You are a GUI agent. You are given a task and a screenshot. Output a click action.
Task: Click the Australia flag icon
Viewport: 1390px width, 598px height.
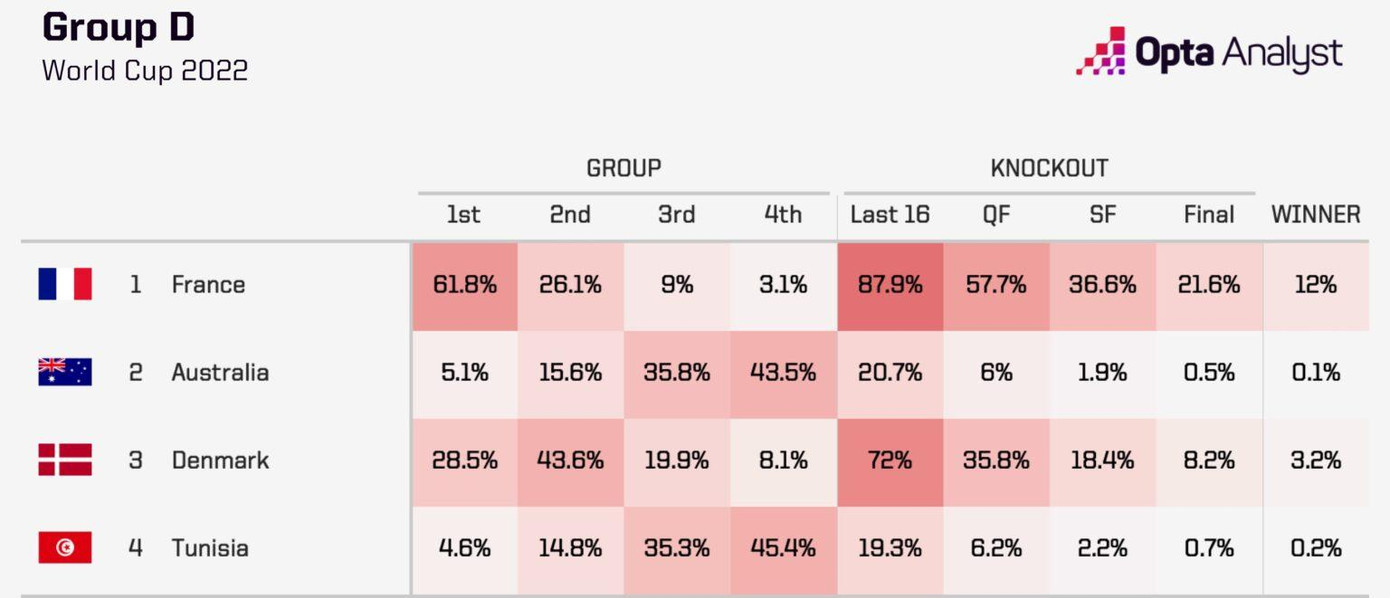(65, 372)
